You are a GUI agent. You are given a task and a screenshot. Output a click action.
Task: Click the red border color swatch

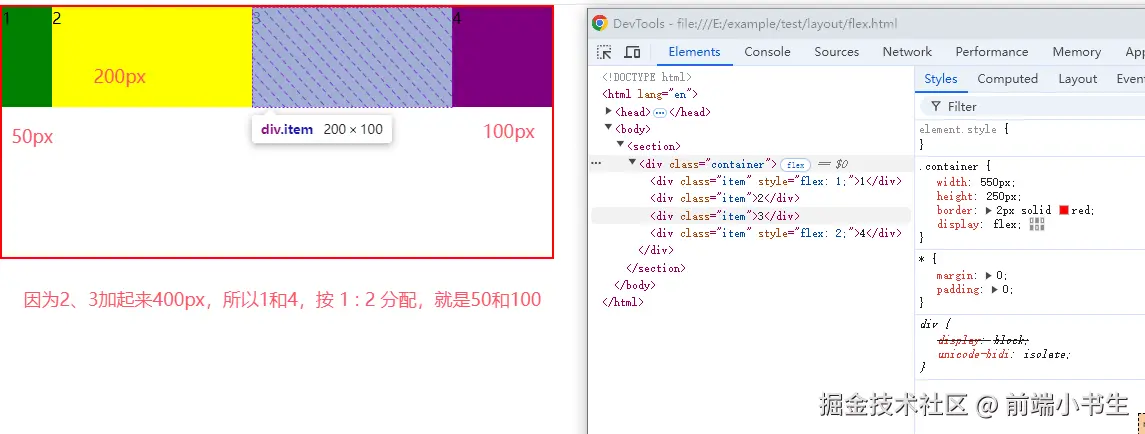[1064, 210]
